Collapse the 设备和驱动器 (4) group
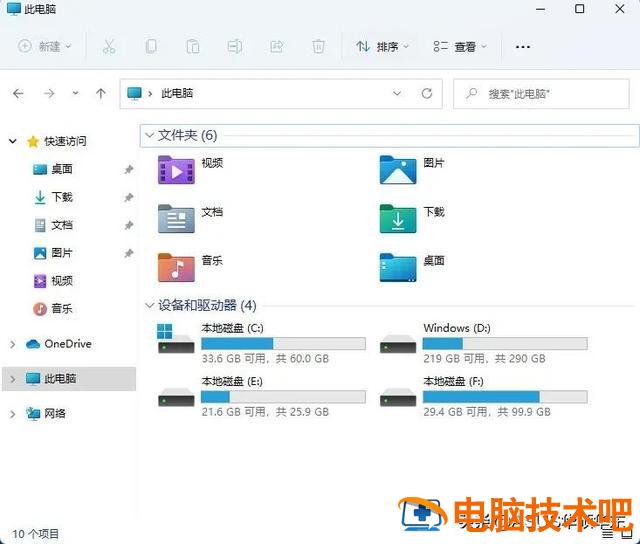 pyautogui.click(x=149, y=305)
